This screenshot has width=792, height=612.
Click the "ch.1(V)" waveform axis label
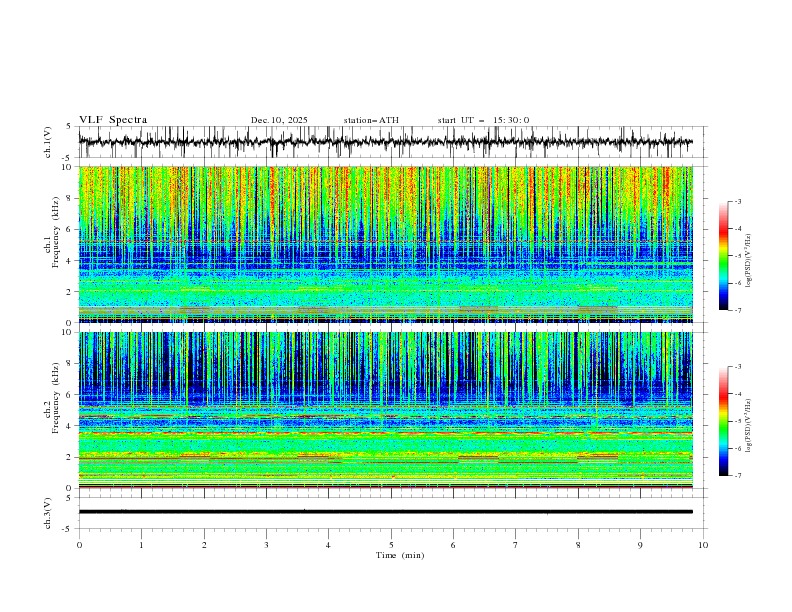click(x=48, y=142)
